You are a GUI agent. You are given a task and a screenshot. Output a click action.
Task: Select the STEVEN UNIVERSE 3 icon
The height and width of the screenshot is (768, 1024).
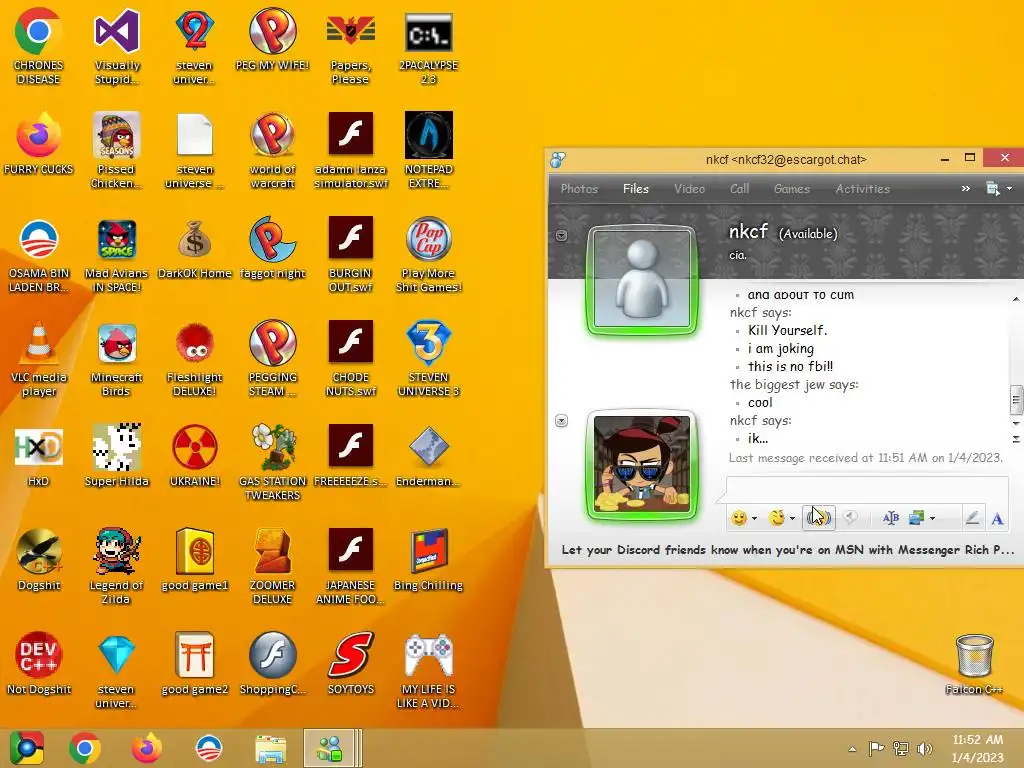[x=428, y=359]
